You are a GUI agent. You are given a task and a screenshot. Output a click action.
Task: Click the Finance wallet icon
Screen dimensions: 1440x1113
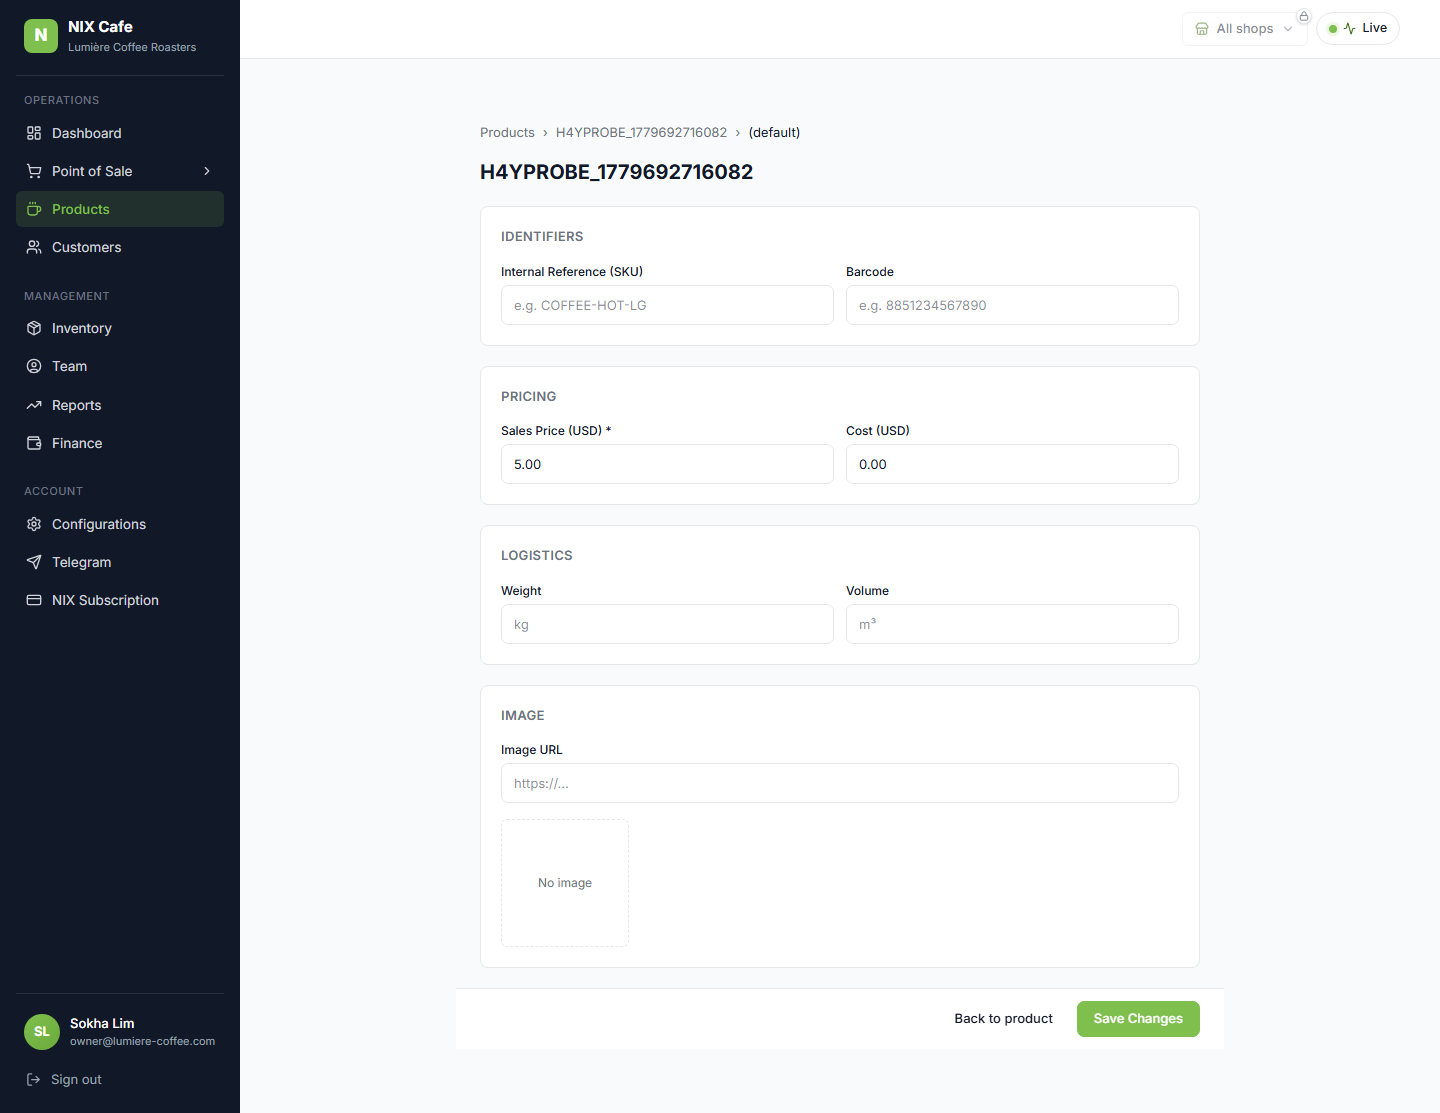pyautogui.click(x=34, y=443)
